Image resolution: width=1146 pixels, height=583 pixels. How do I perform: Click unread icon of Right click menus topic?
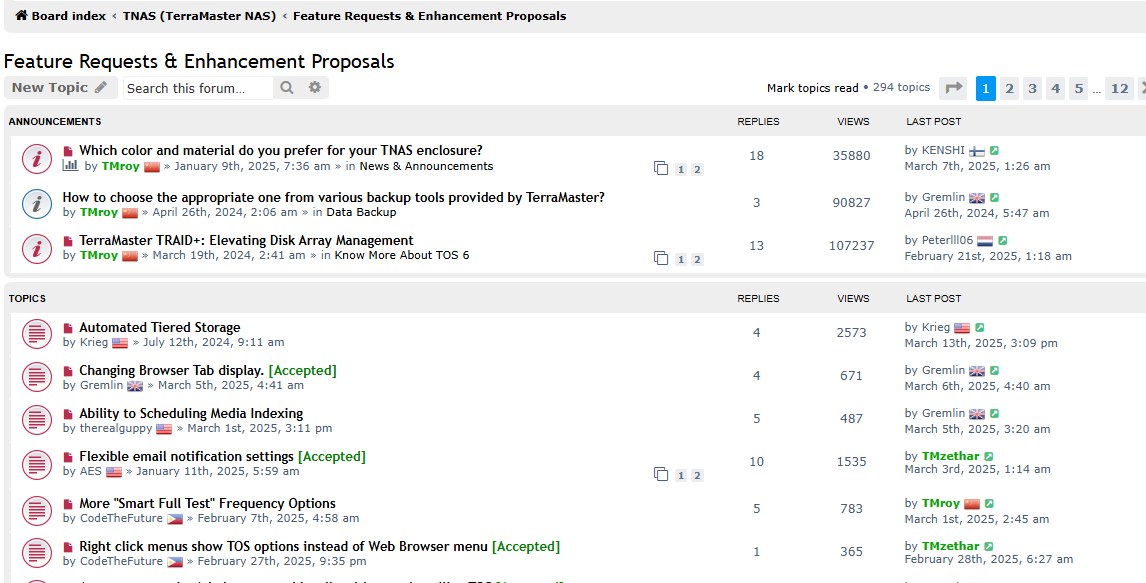click(68, 547)
